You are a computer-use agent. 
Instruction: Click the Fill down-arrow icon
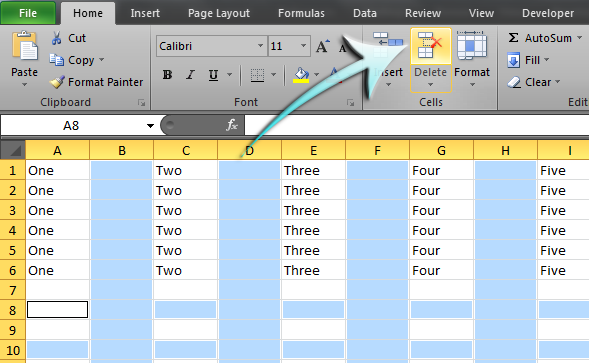513,60
